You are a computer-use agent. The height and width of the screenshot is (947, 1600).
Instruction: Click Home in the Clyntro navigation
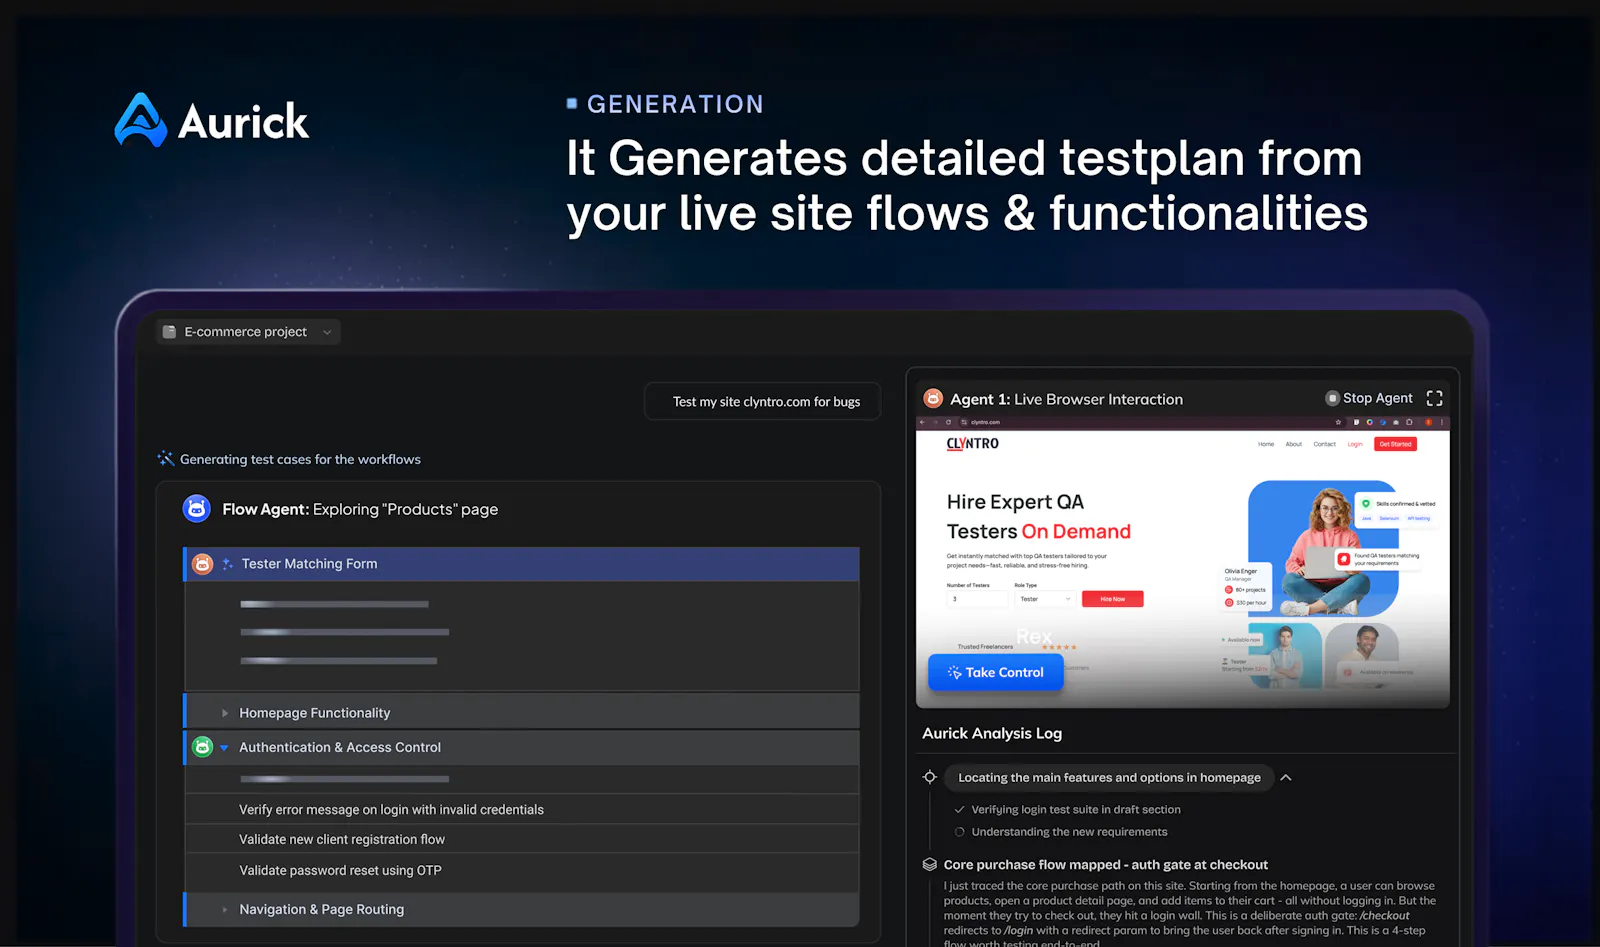[1266, 444]
